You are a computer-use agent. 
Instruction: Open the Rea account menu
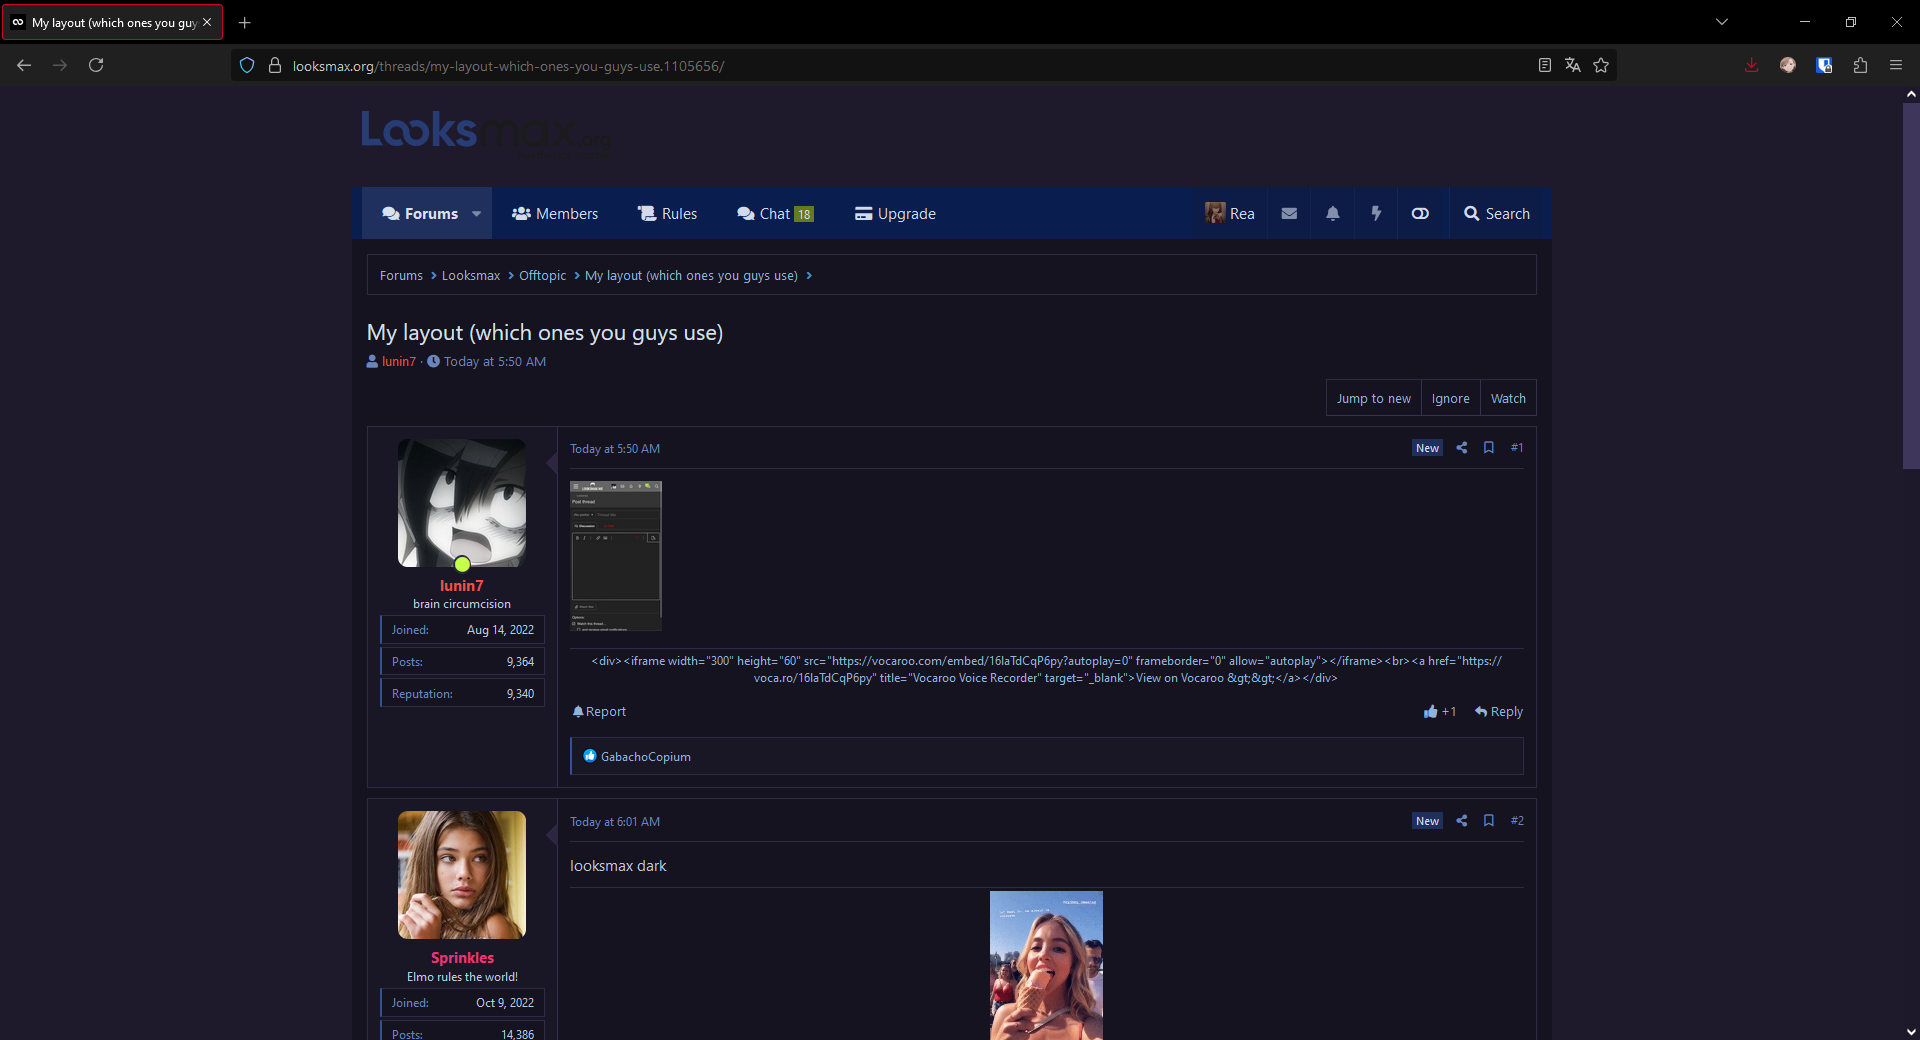(1230, 214)
